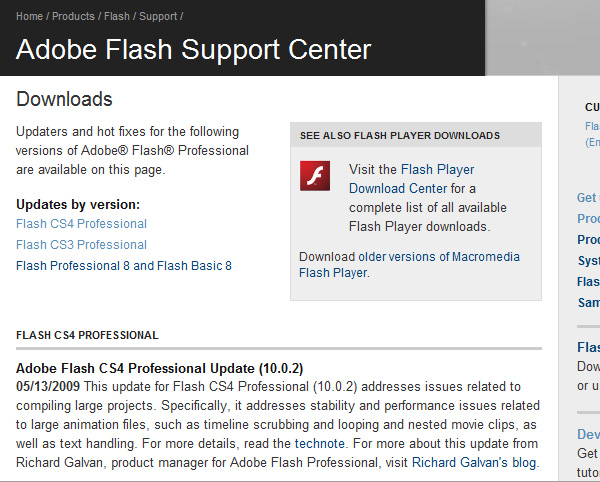Viewport: 600px width, 482px height.
Task: Visit Richard Galvan's blog link
Action: pyautogui.click(x=474, y=462)
